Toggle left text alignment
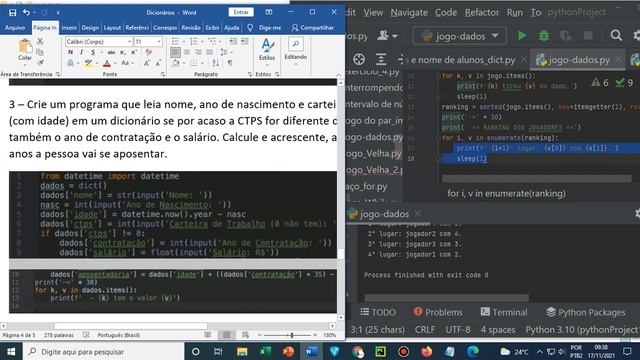640x360 pixels. [175, 52]
